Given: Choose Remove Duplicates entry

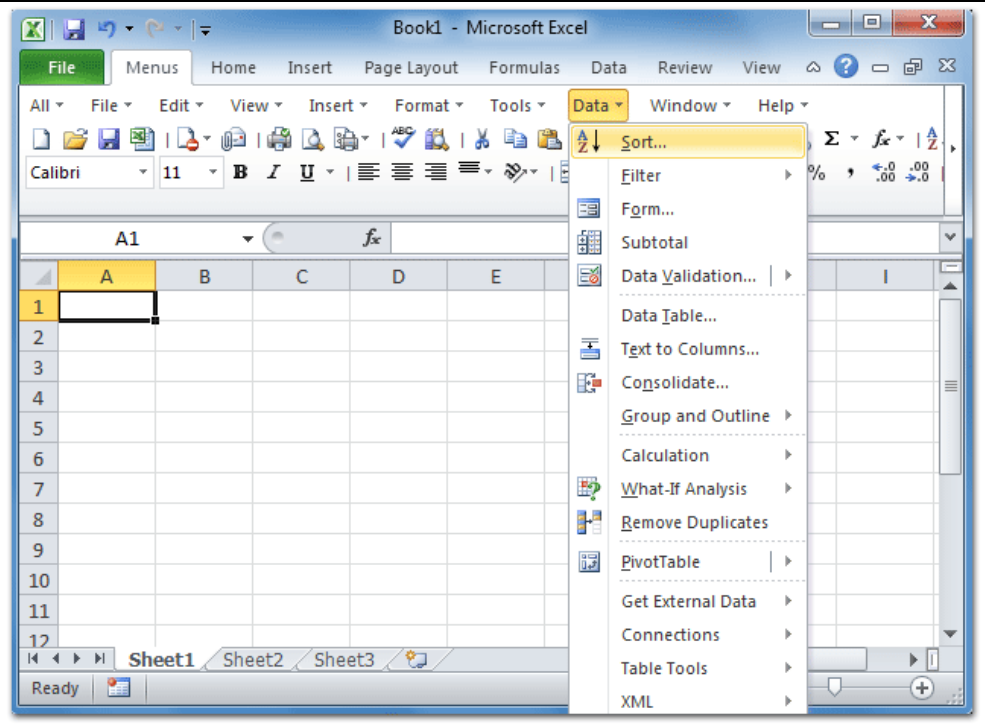Looking at the screenshot, I should pyautogui.click(x=690, y=522).
